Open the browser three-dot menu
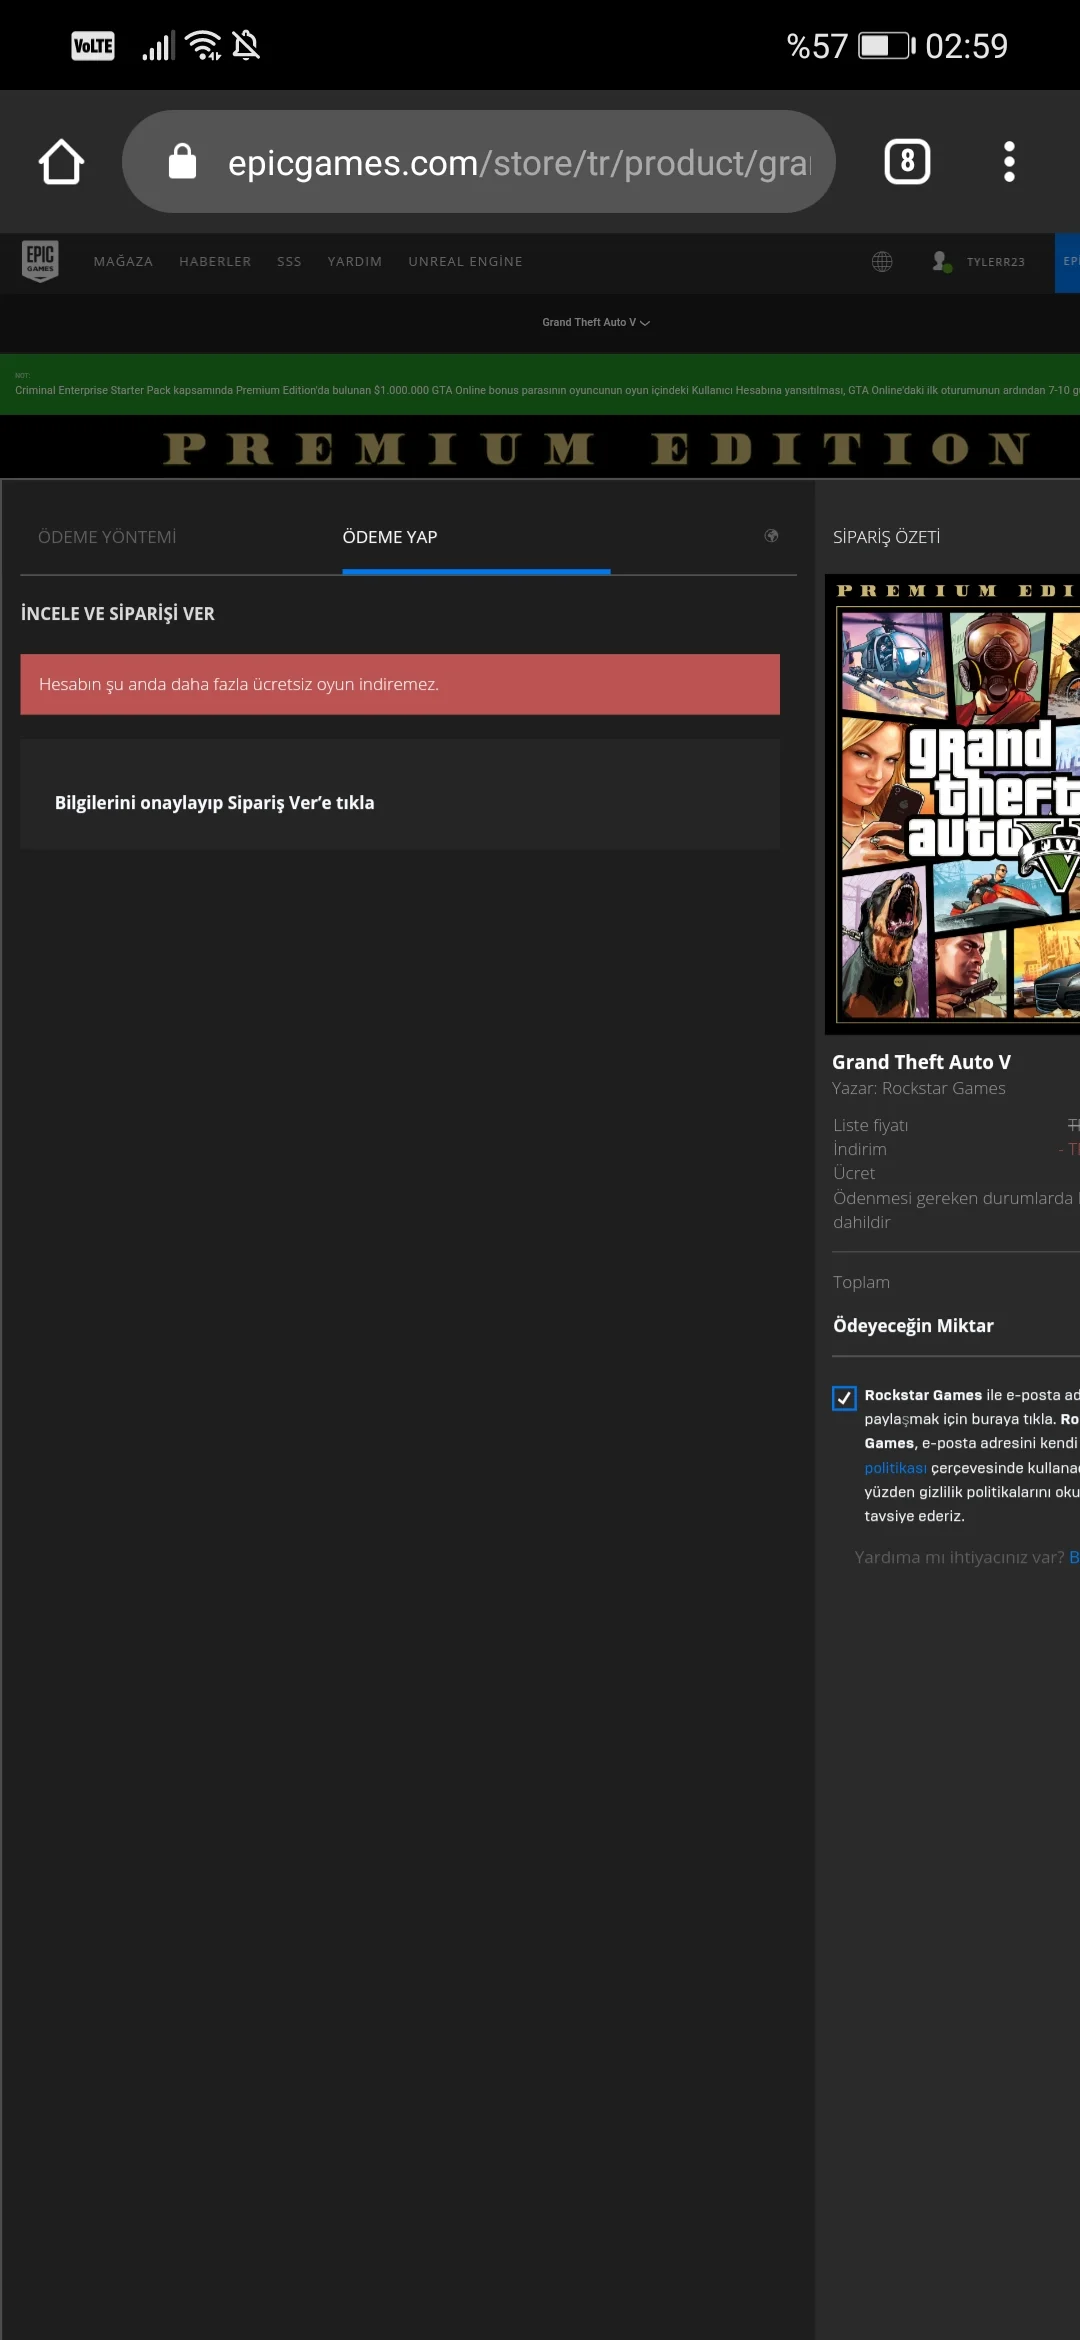Screen dimensions: 1080x2340 1009,162
